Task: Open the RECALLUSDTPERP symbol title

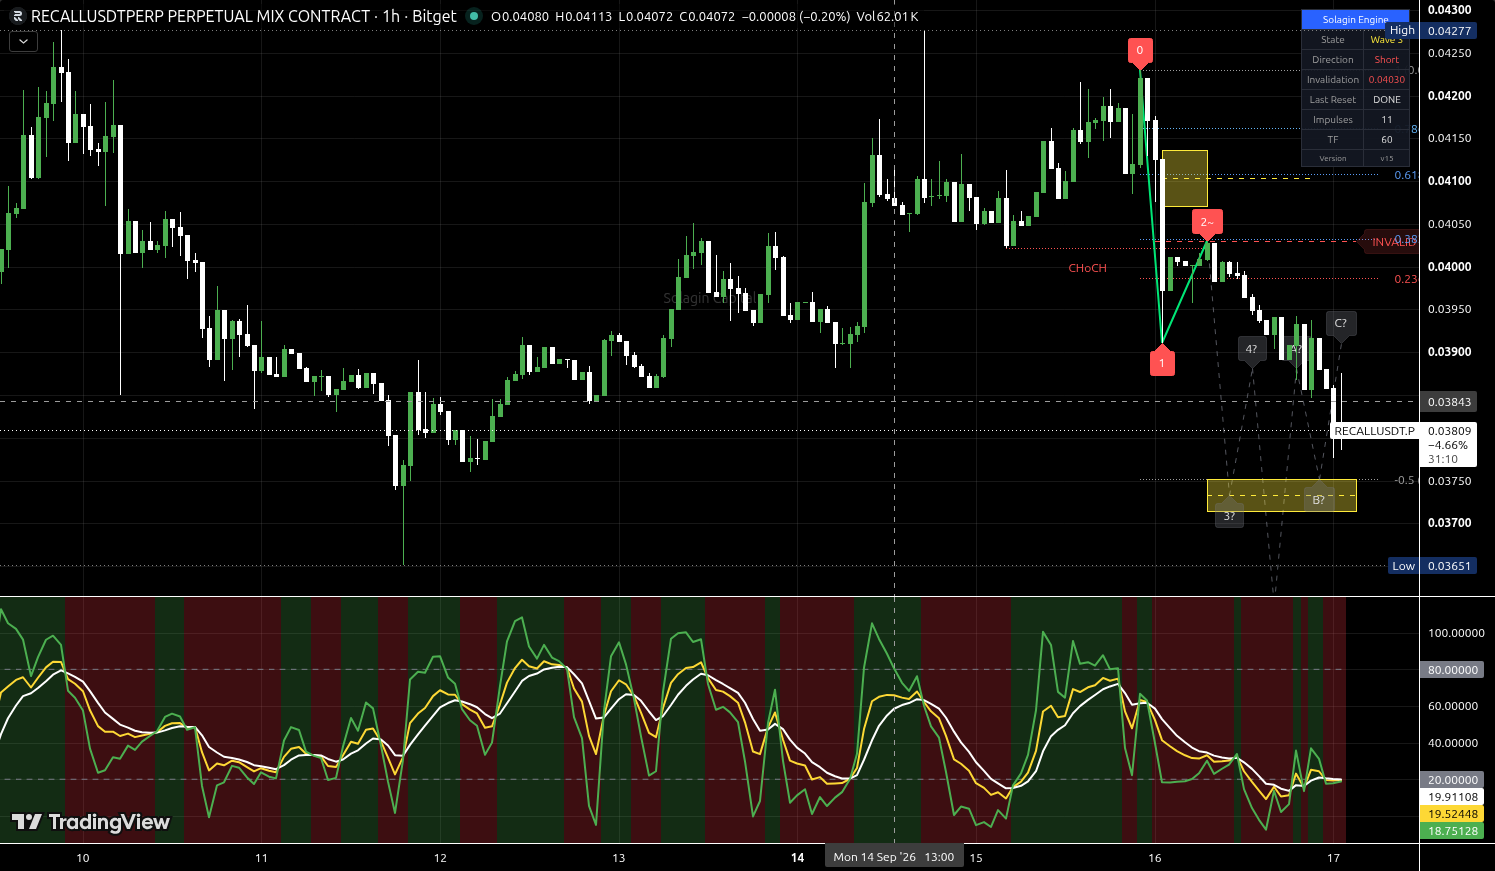Action: click(243, 16)
